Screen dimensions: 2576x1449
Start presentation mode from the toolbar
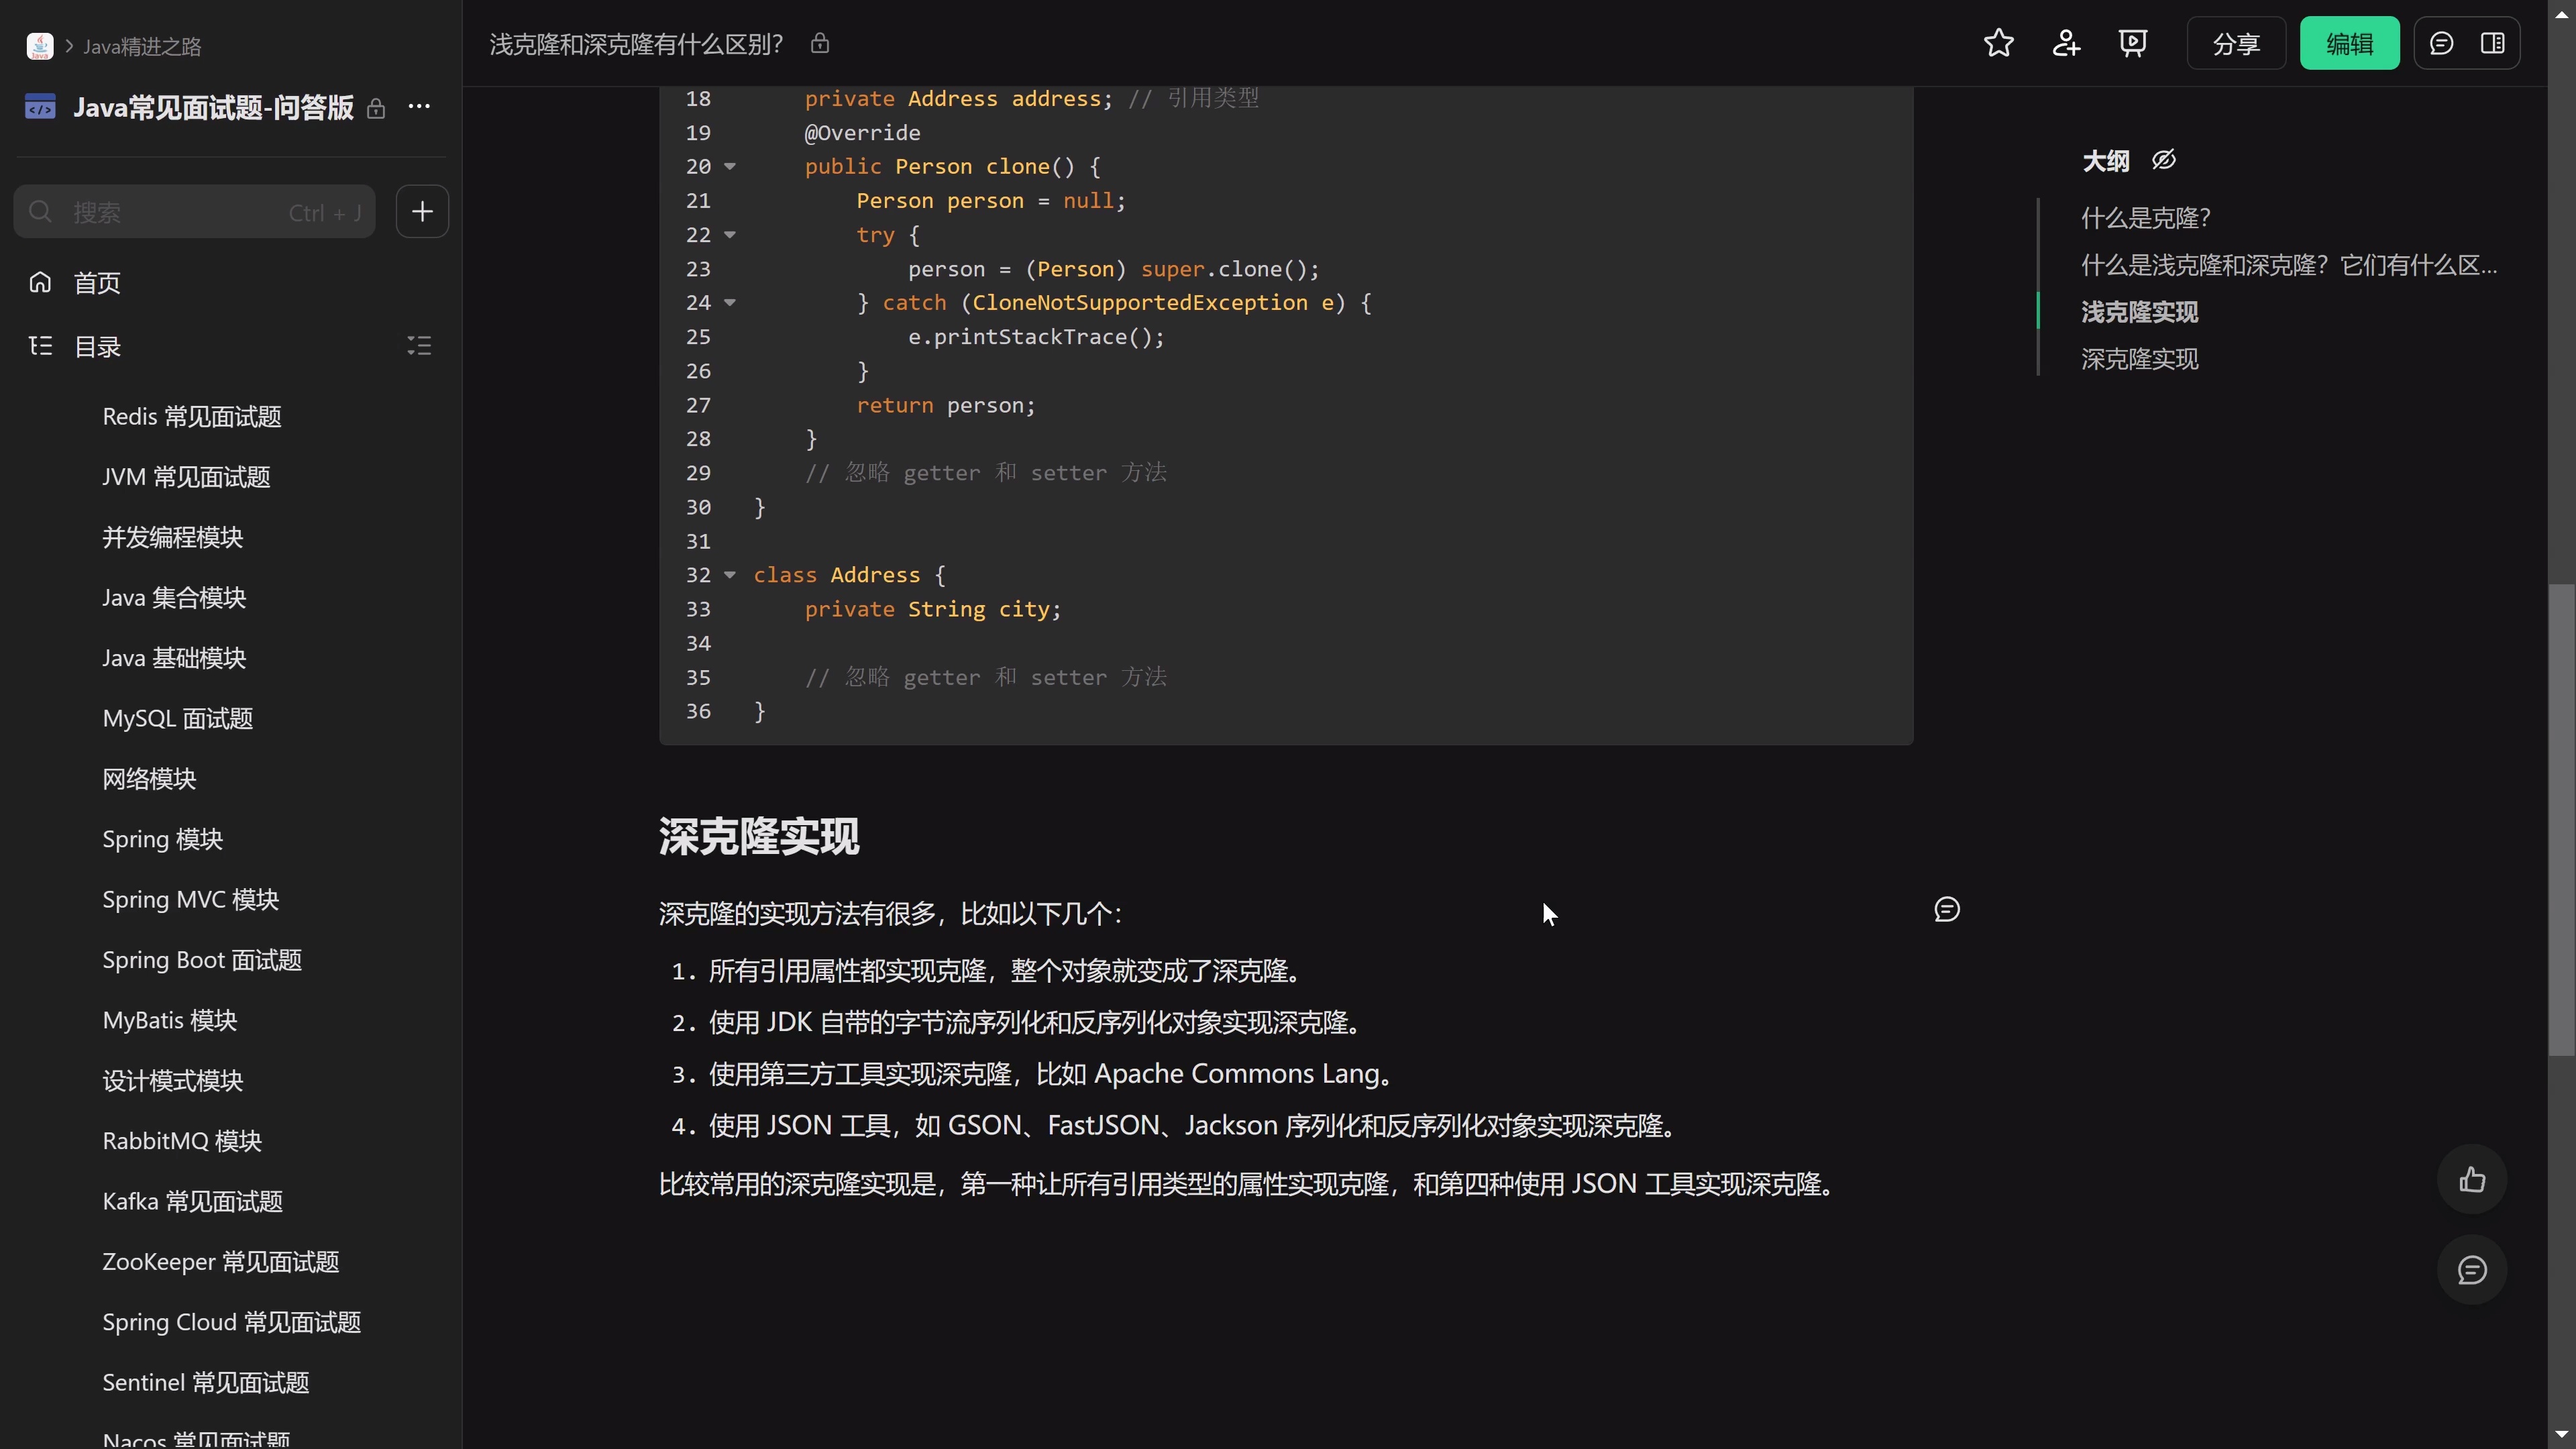tap(2133, 43)
